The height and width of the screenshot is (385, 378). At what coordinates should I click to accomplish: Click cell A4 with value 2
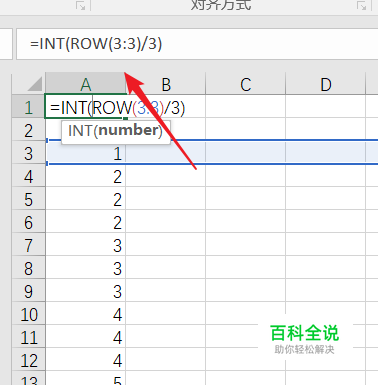coord(85,176)
